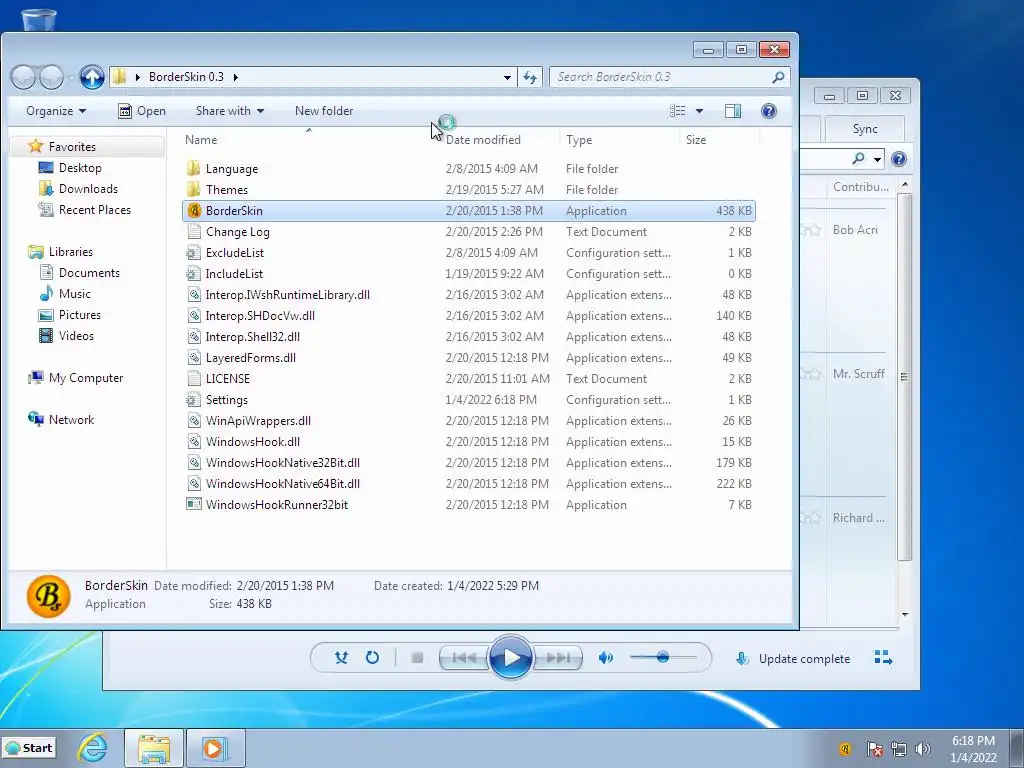Open Explorer help button
The height and width of the screenshot is (768, 1024).
(x=769, y=111)
